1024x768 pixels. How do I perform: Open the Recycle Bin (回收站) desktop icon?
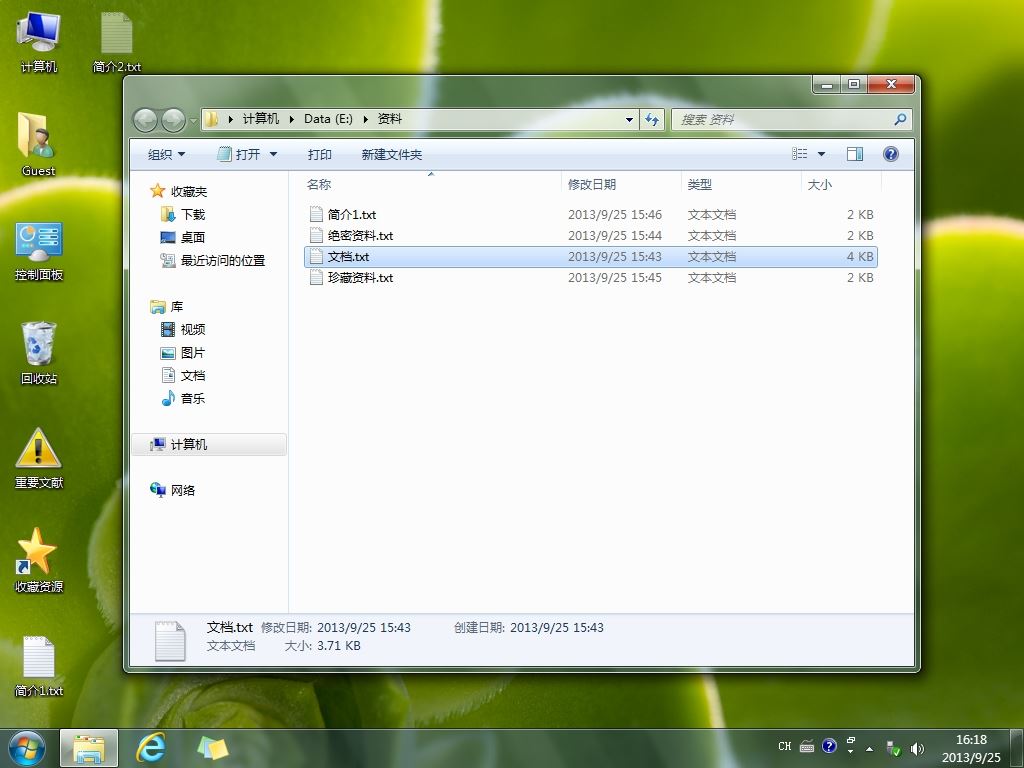[39, 352]
